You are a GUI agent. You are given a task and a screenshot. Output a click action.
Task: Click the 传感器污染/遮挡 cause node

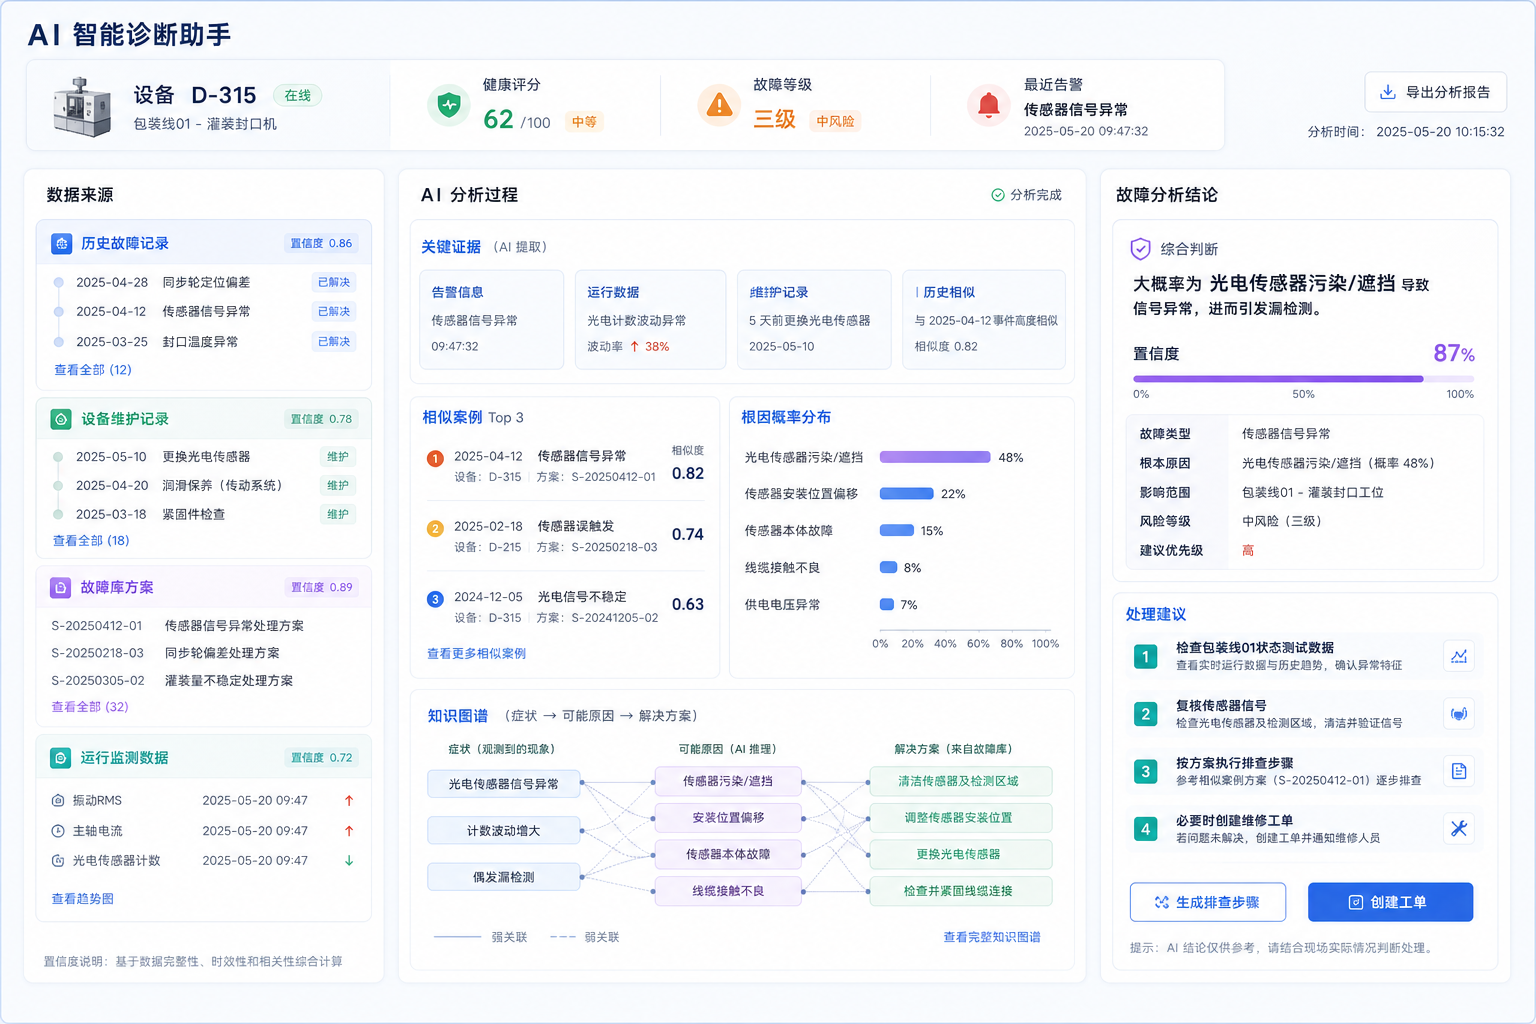(728, 781)
